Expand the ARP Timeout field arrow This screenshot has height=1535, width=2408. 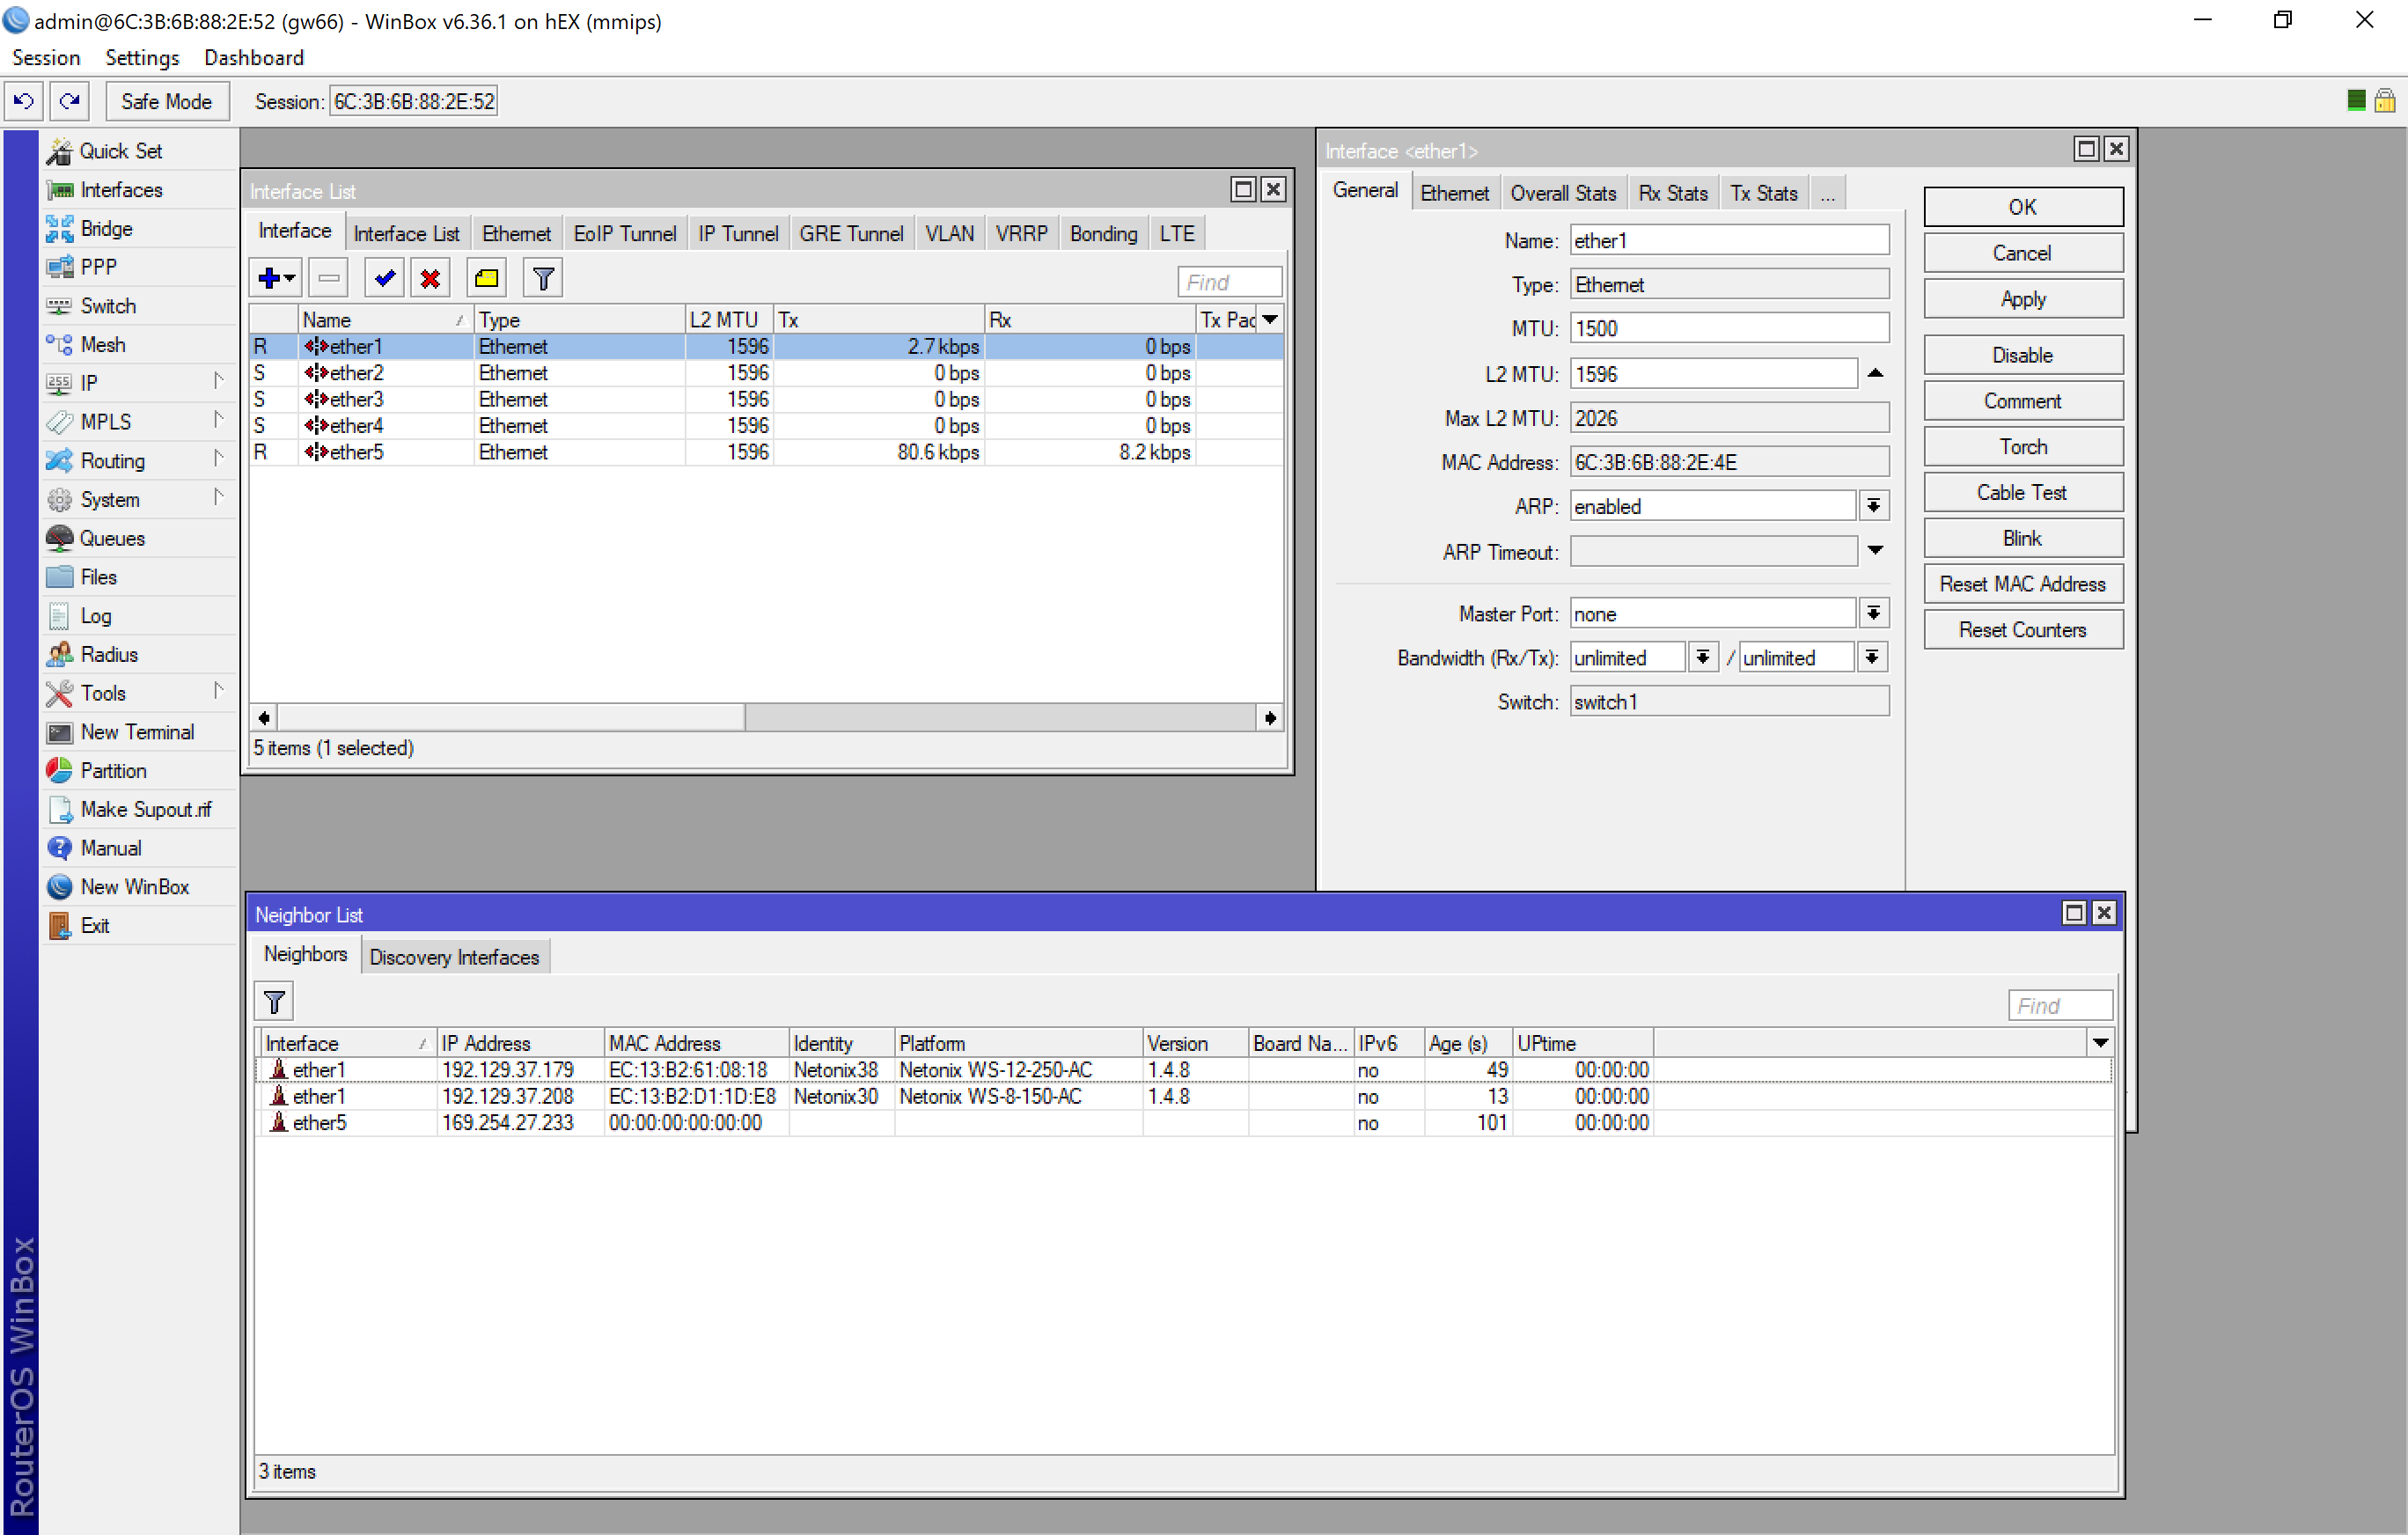tap(1875, 550)
